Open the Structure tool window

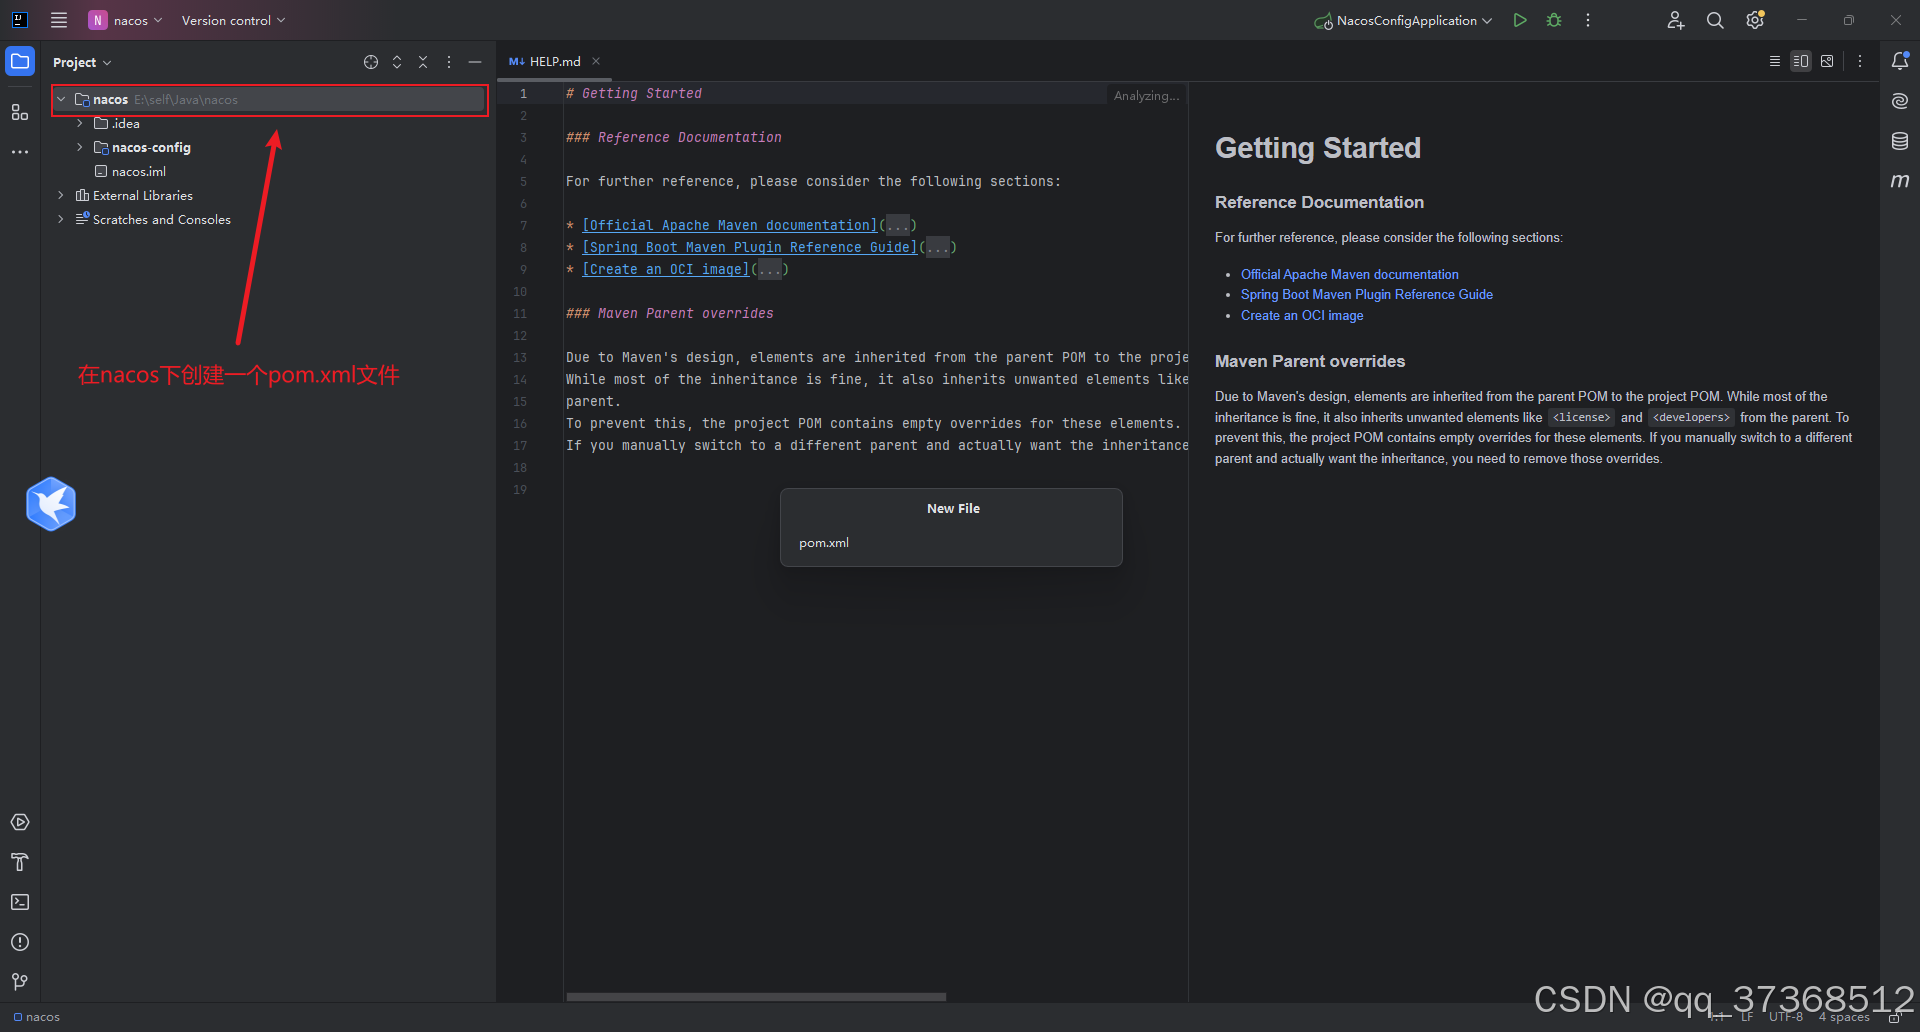20,112
